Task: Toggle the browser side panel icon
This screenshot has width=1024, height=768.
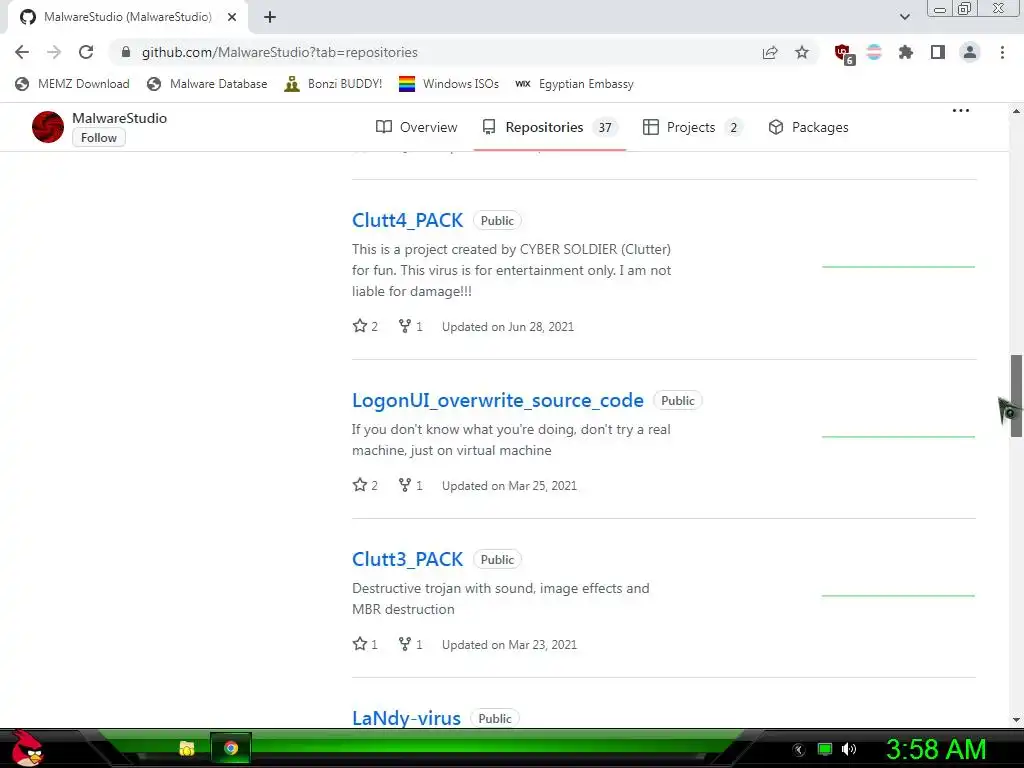Action: 938,52
